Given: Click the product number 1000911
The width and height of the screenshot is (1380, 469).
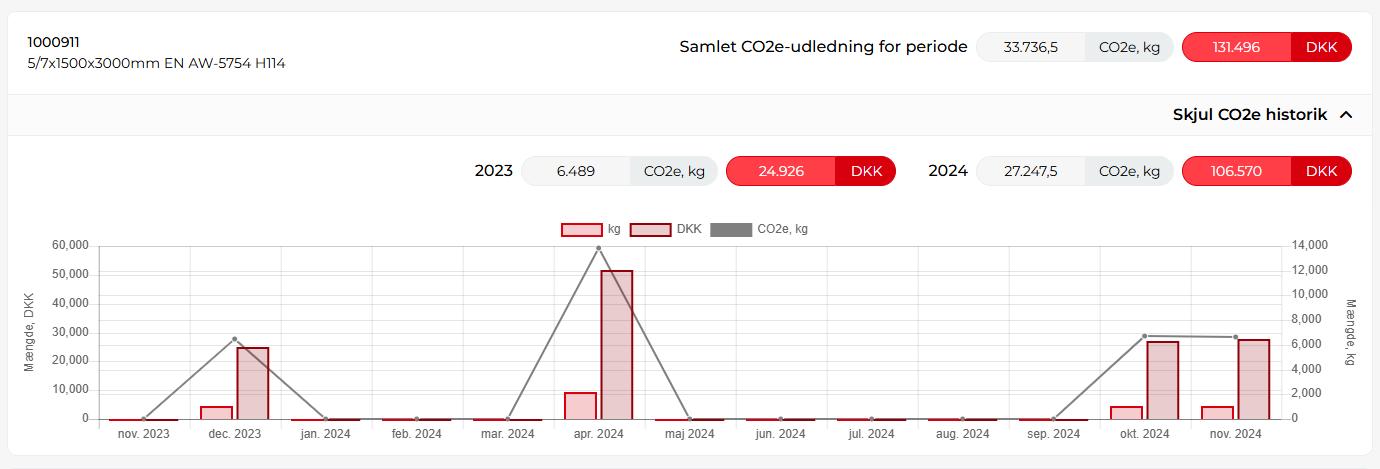Looking at the screenshot, I should [54, 42].
